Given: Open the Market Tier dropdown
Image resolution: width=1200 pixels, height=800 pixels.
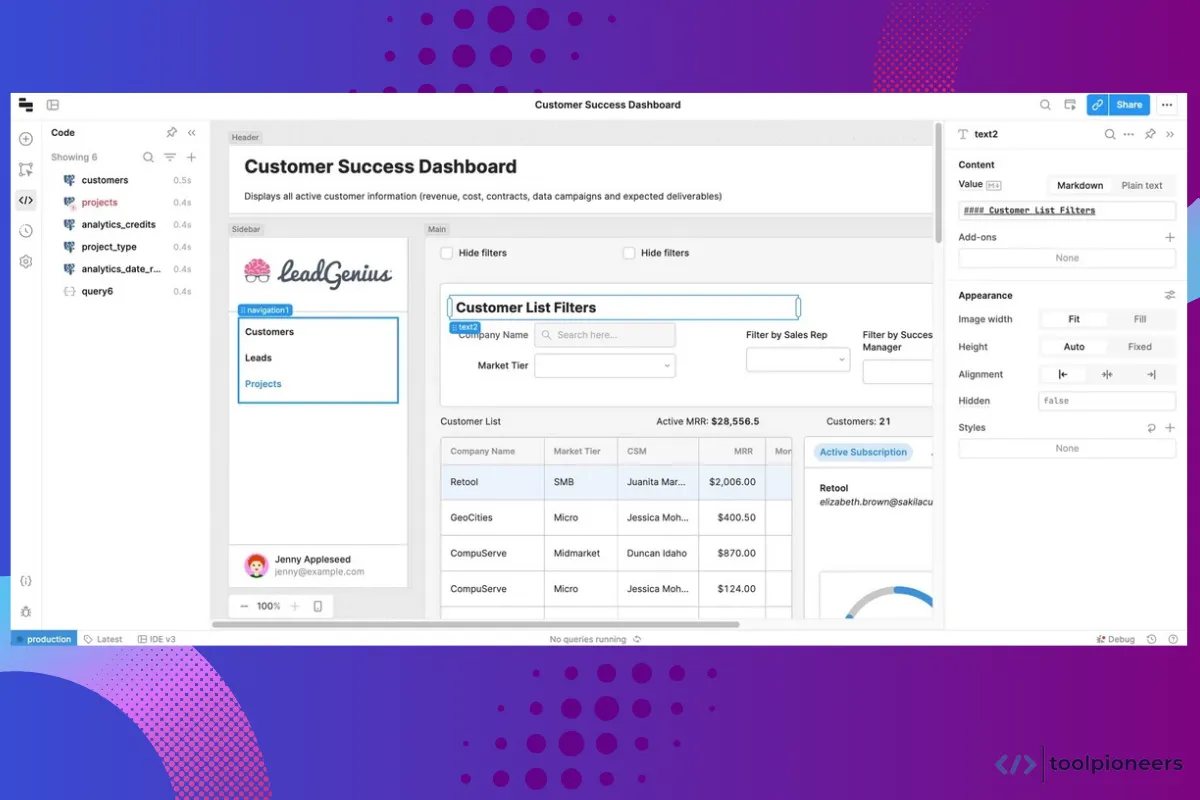Looking at the screenshot, I should coord(605,366).
